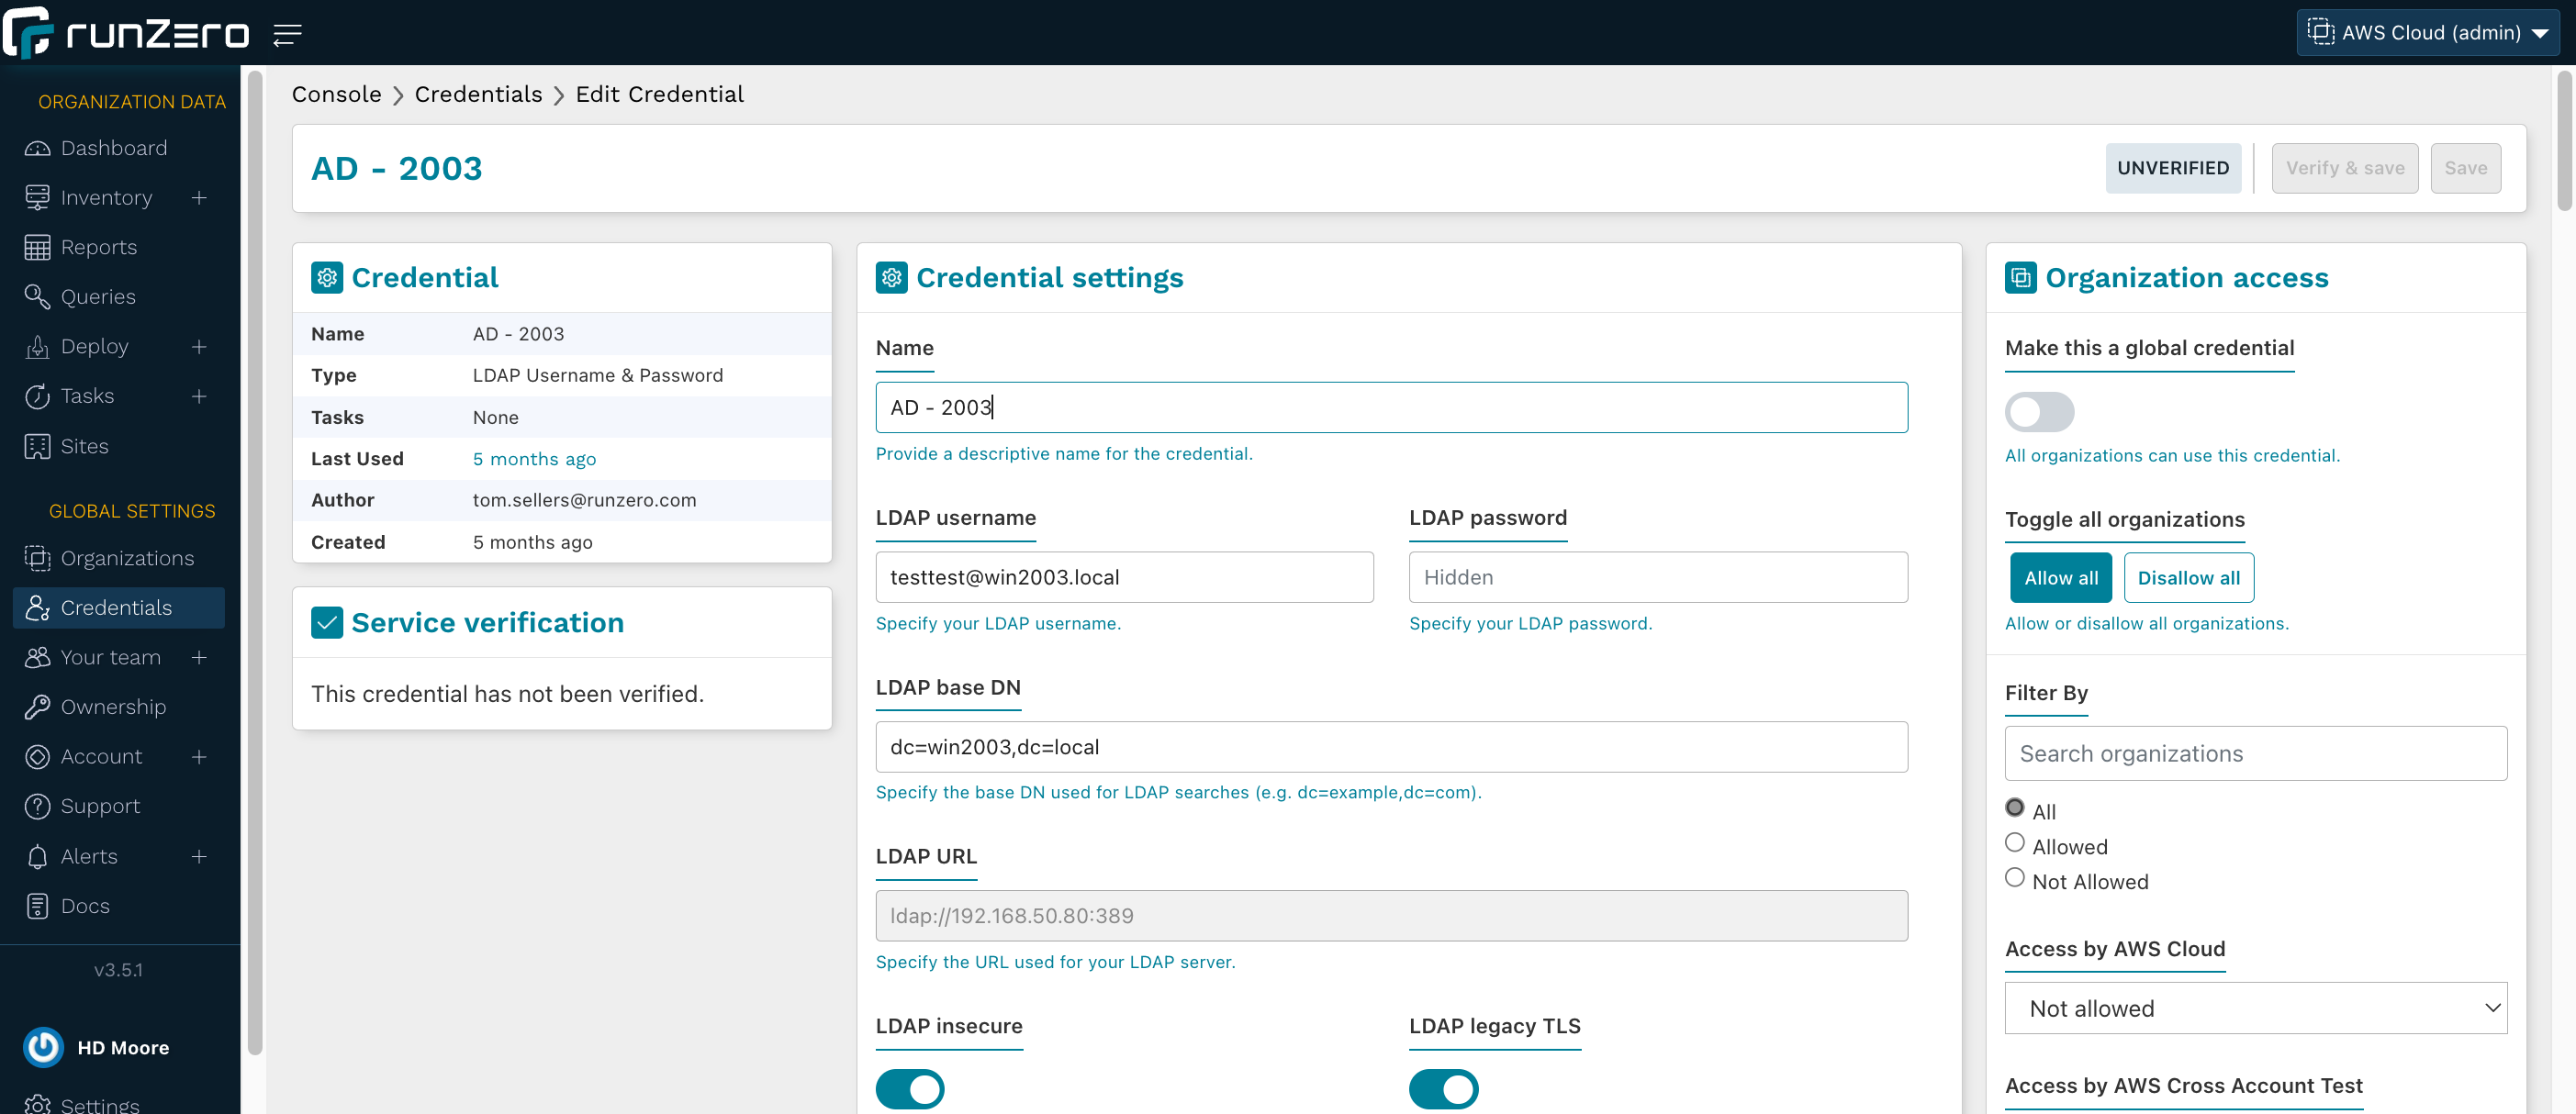Viewport: 2576px width, 1114px height.
Task: Enable the global credential toggle
Action: [x=2038, y=412]
